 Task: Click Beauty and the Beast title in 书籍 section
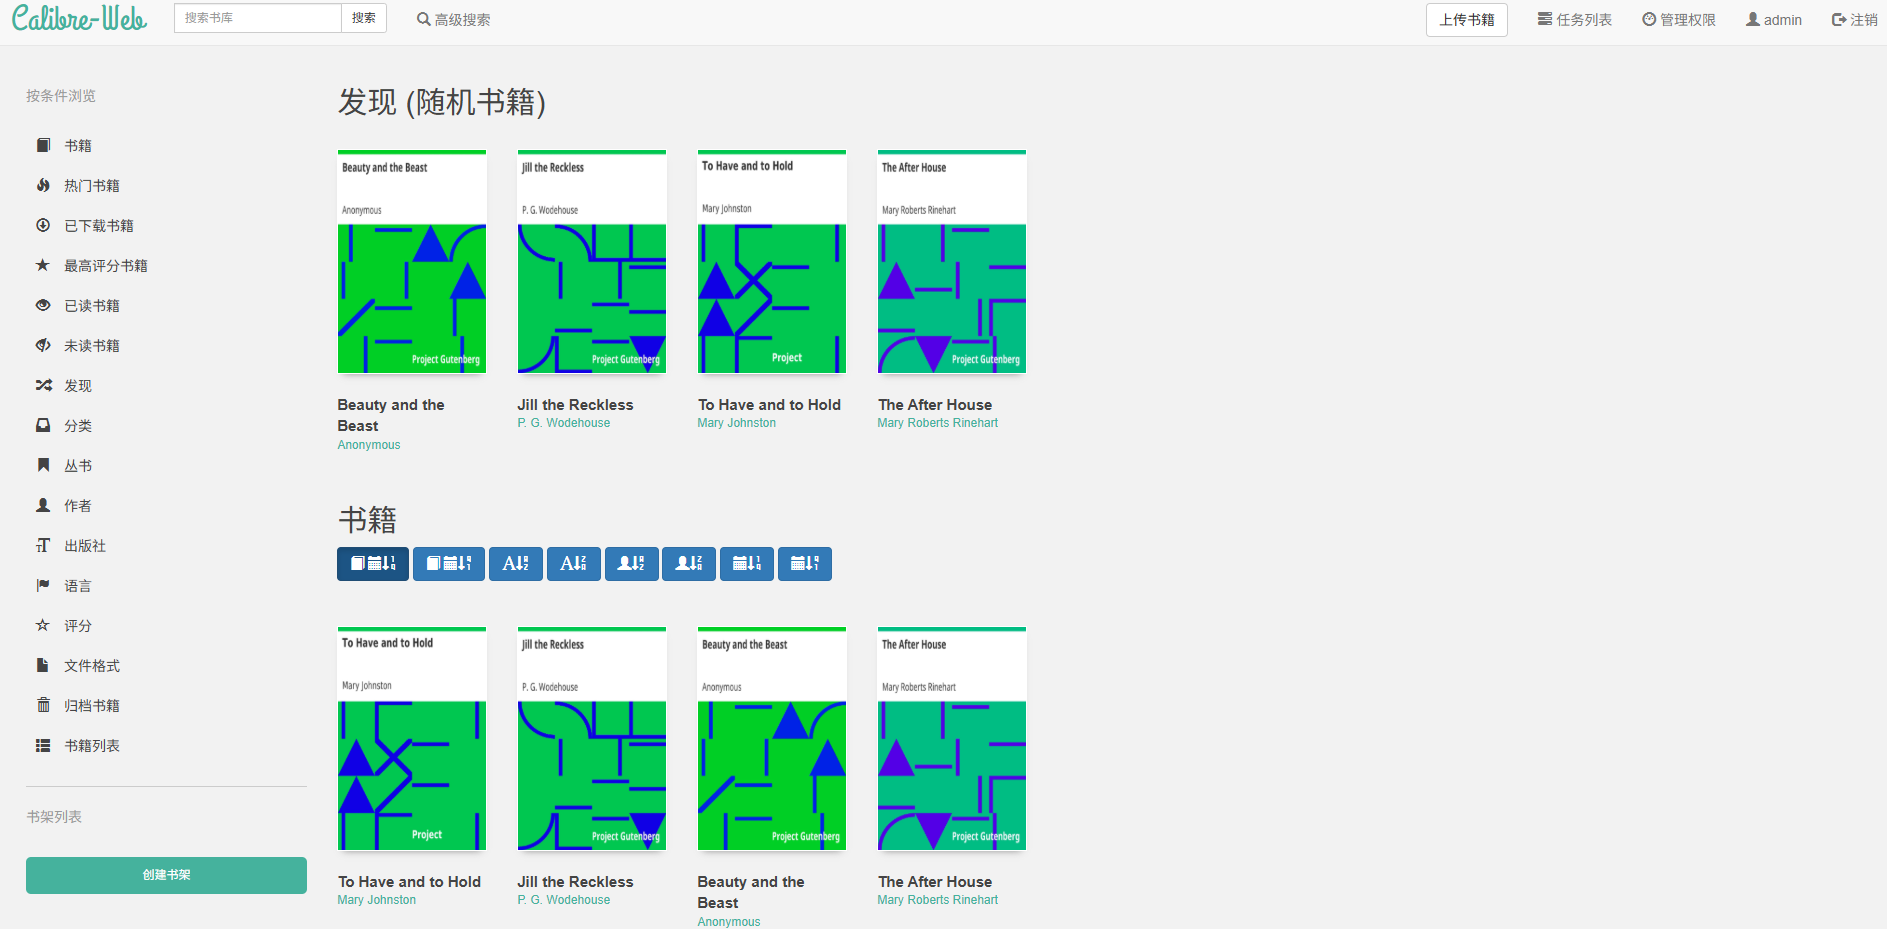(x=751, y=892)
